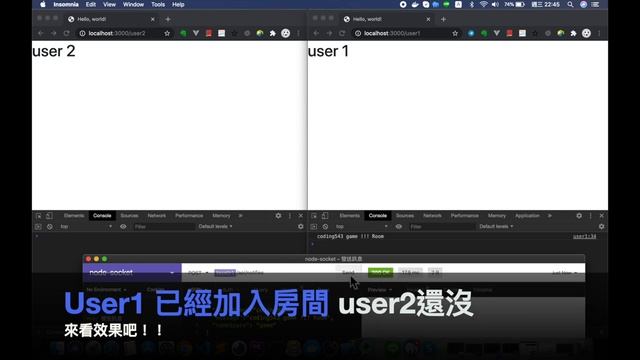Viewport: 640px width, 360px height.
Task: Select inspect element tool in user1 DevTools
Action: (314, 216)
